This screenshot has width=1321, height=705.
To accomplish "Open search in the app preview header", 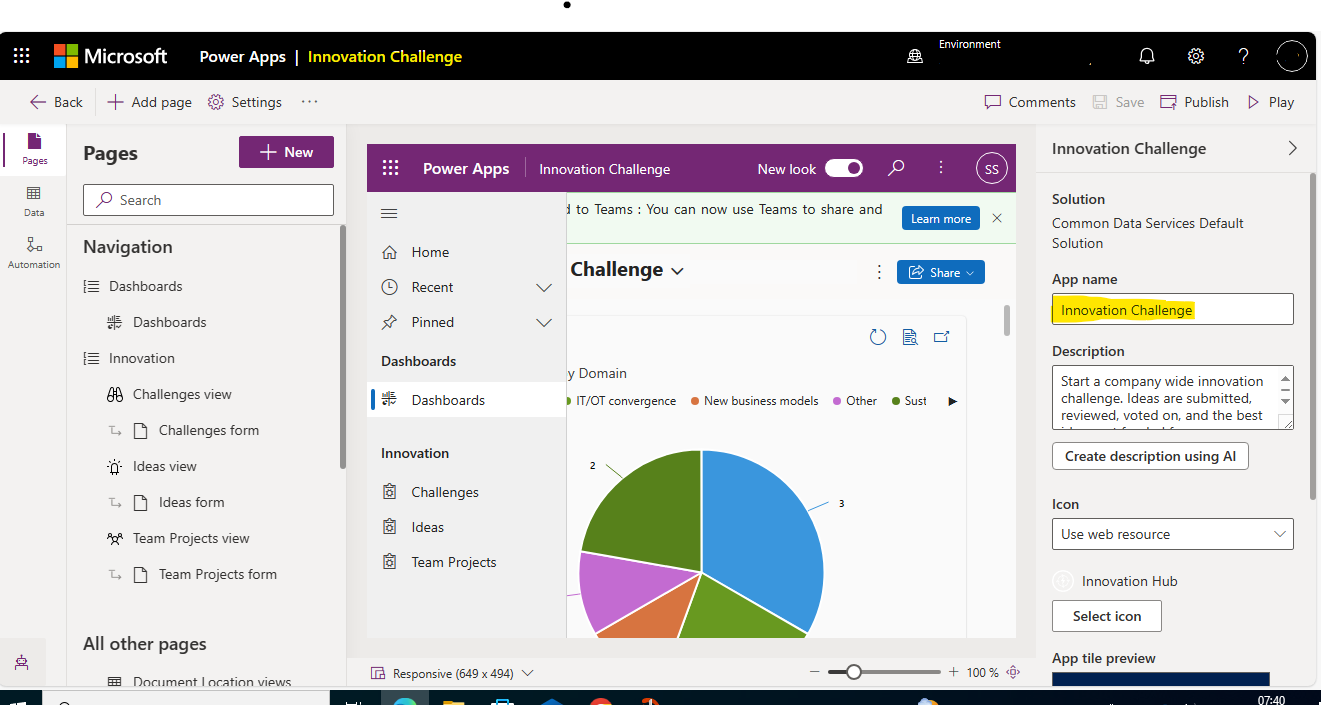I will 896,168.
